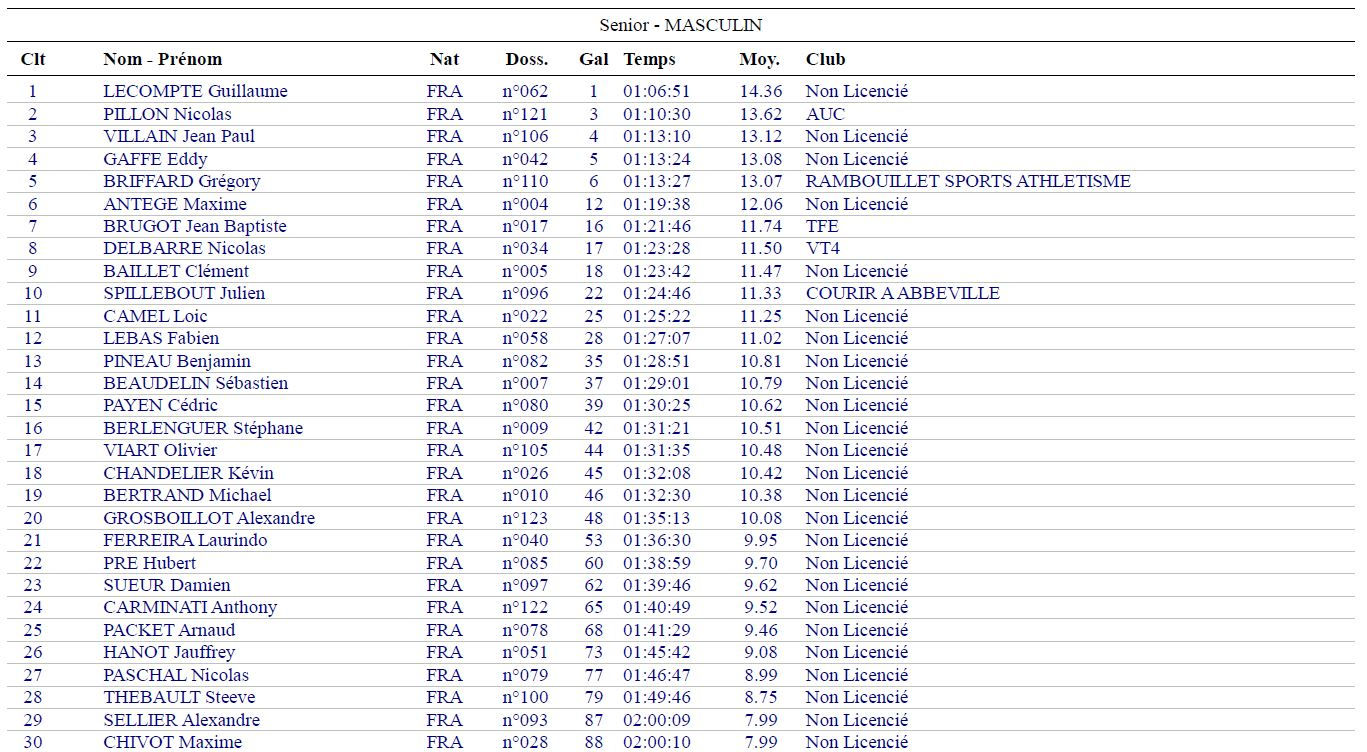Viewport: 1367px width, 752px height.
Task: Click the club COURIR A ABBEVILLE
Action: click(x=903, y=293)
